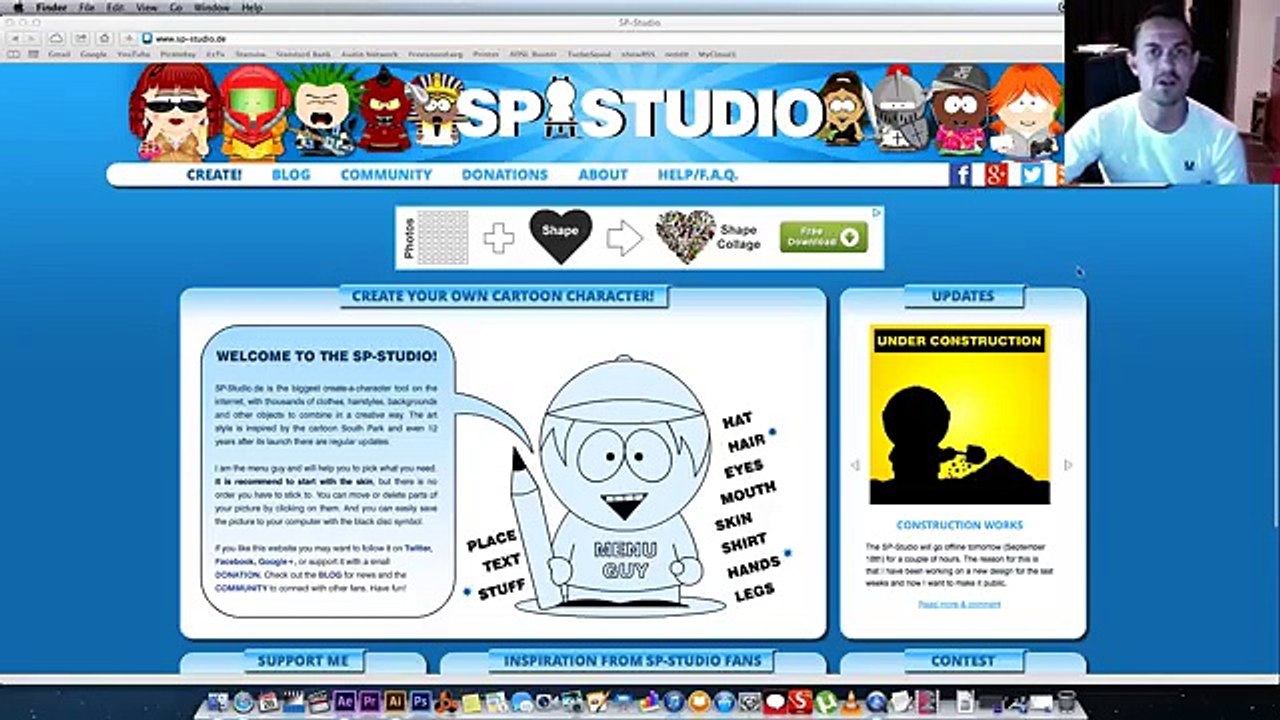
Task: Open VLC cone icon in Dock
Action: tap(851, 702)
